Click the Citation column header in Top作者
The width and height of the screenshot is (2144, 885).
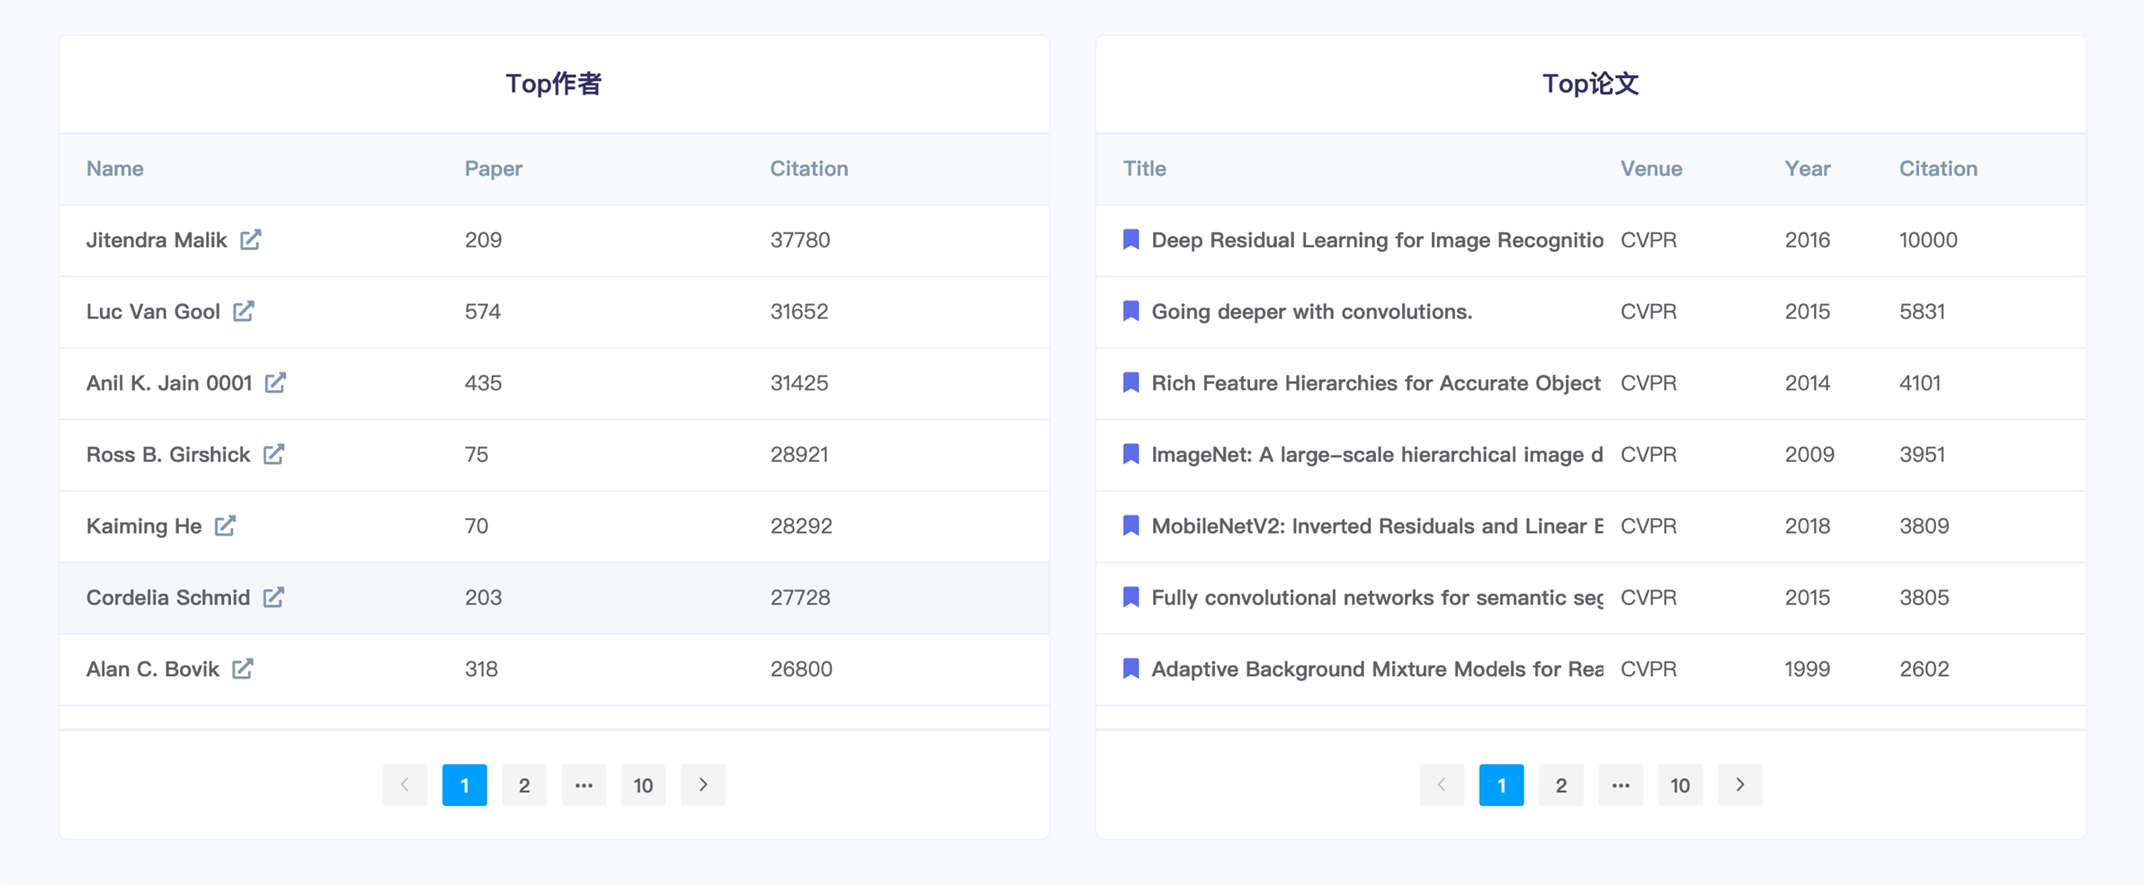coord(808,169)
